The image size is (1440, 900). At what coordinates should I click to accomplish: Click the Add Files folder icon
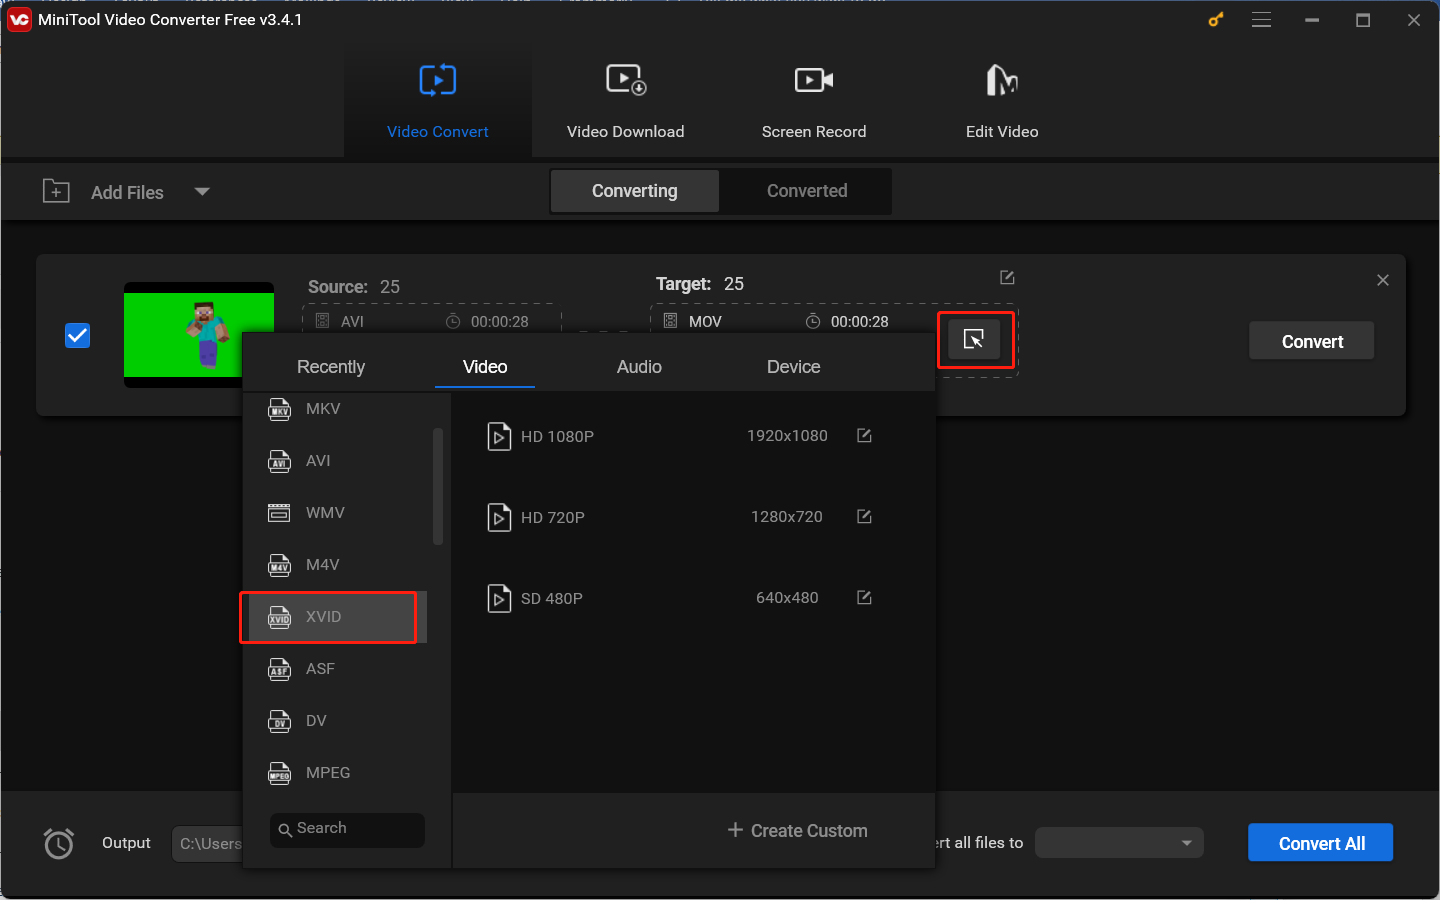[x=56, y=191]
